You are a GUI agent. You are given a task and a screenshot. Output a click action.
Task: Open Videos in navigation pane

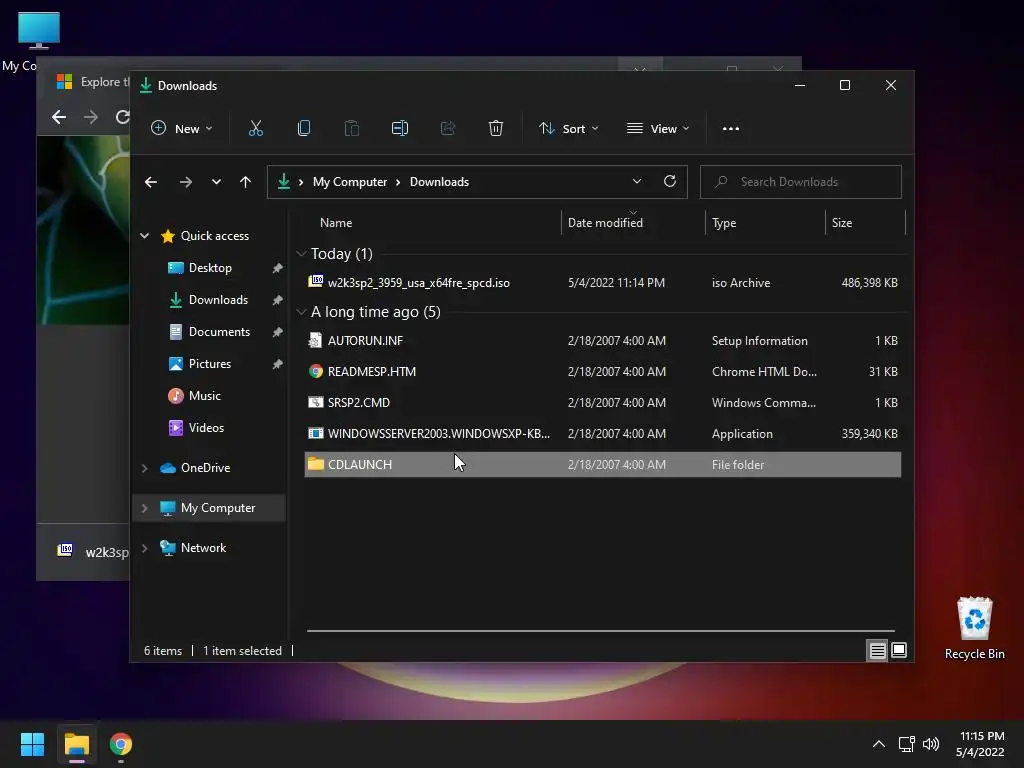point(206,428)
